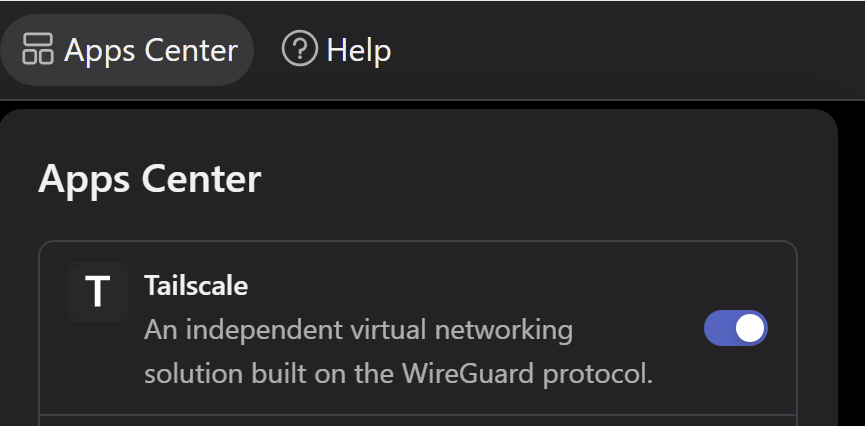Click the Help question mark icon
Image resolution: width=865 pixels, height=426 pixels.
tap(299, 48)
